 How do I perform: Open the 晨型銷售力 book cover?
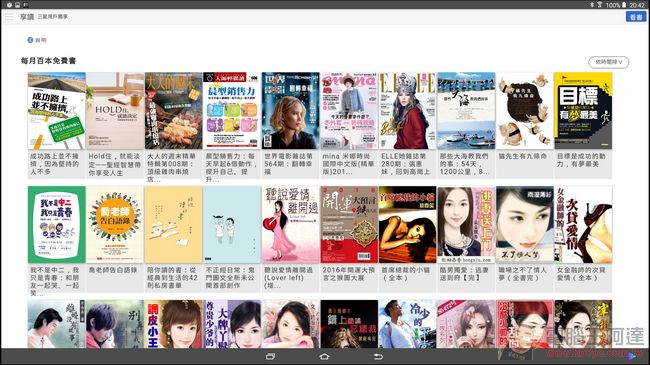pyautogui.click(x=232, y=111)
